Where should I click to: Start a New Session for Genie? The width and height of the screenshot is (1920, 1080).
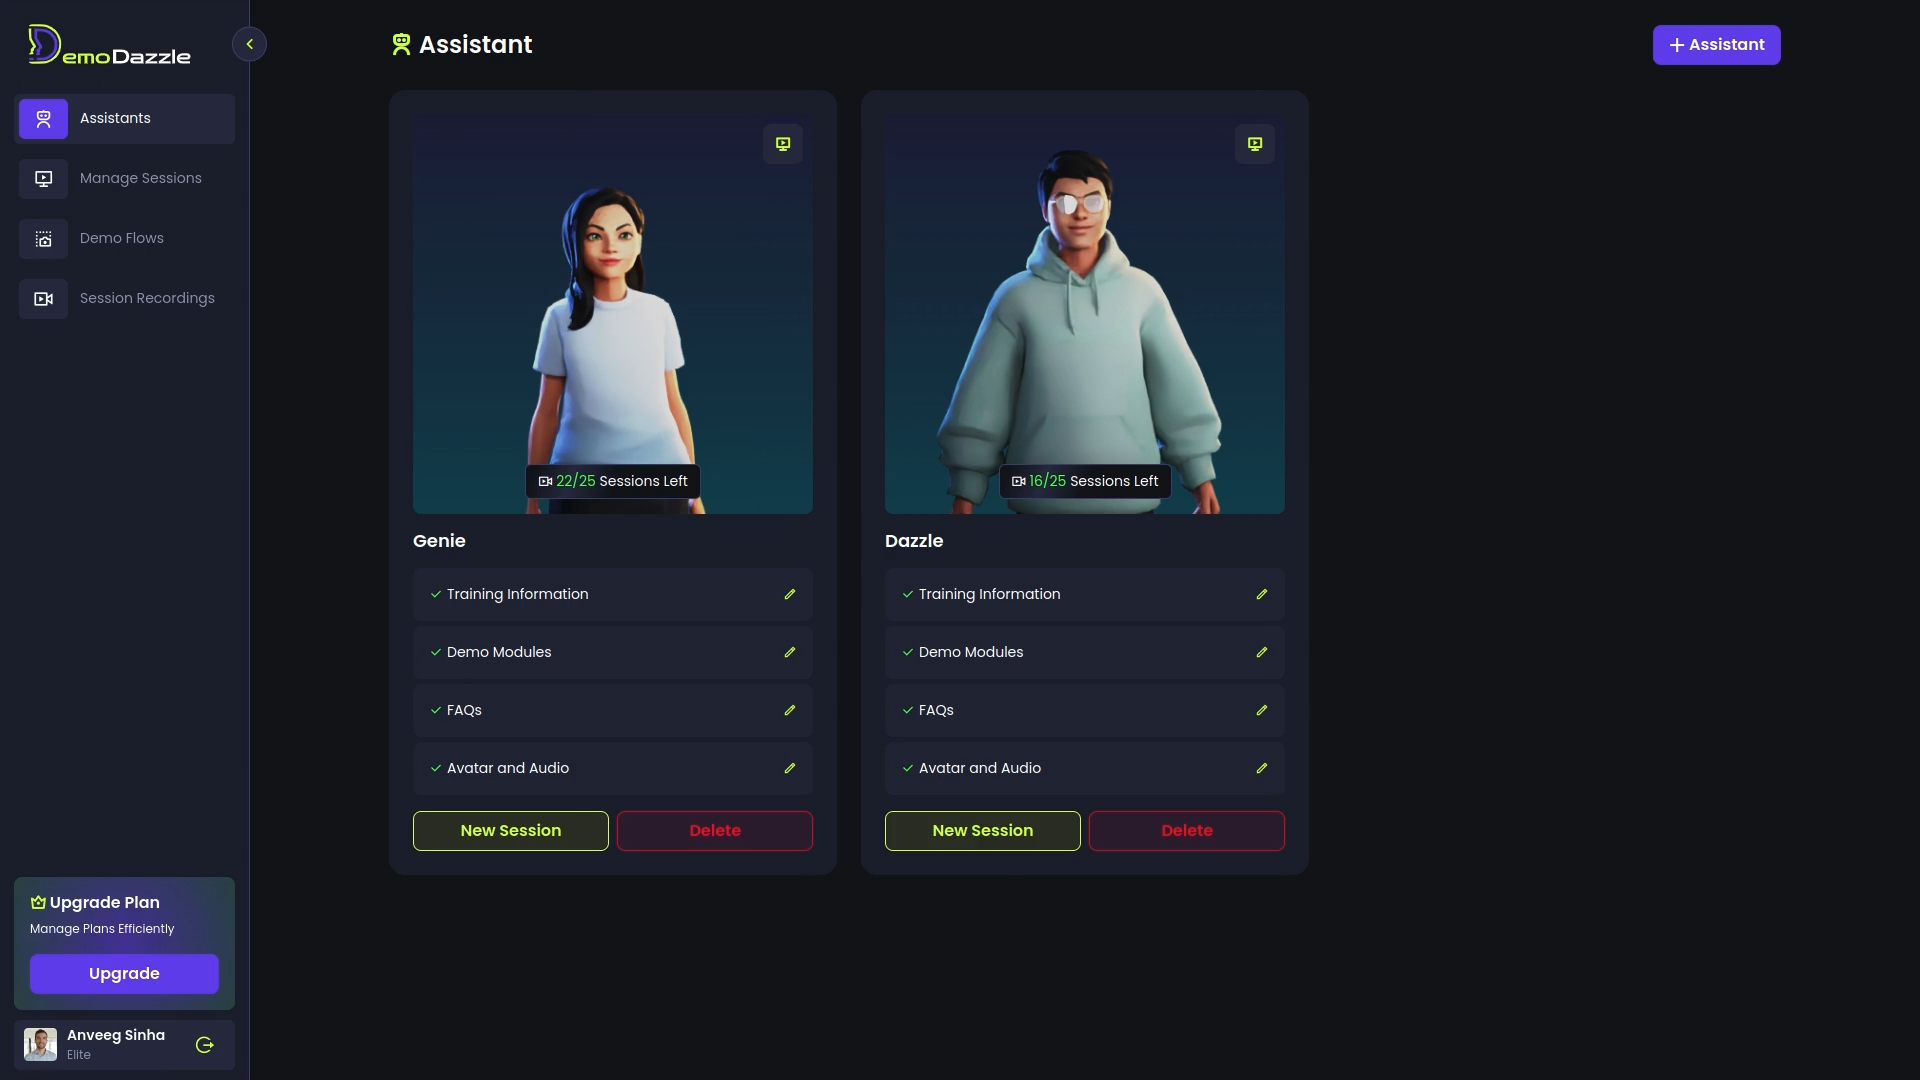pyautogui.click(x=510, y=831)
